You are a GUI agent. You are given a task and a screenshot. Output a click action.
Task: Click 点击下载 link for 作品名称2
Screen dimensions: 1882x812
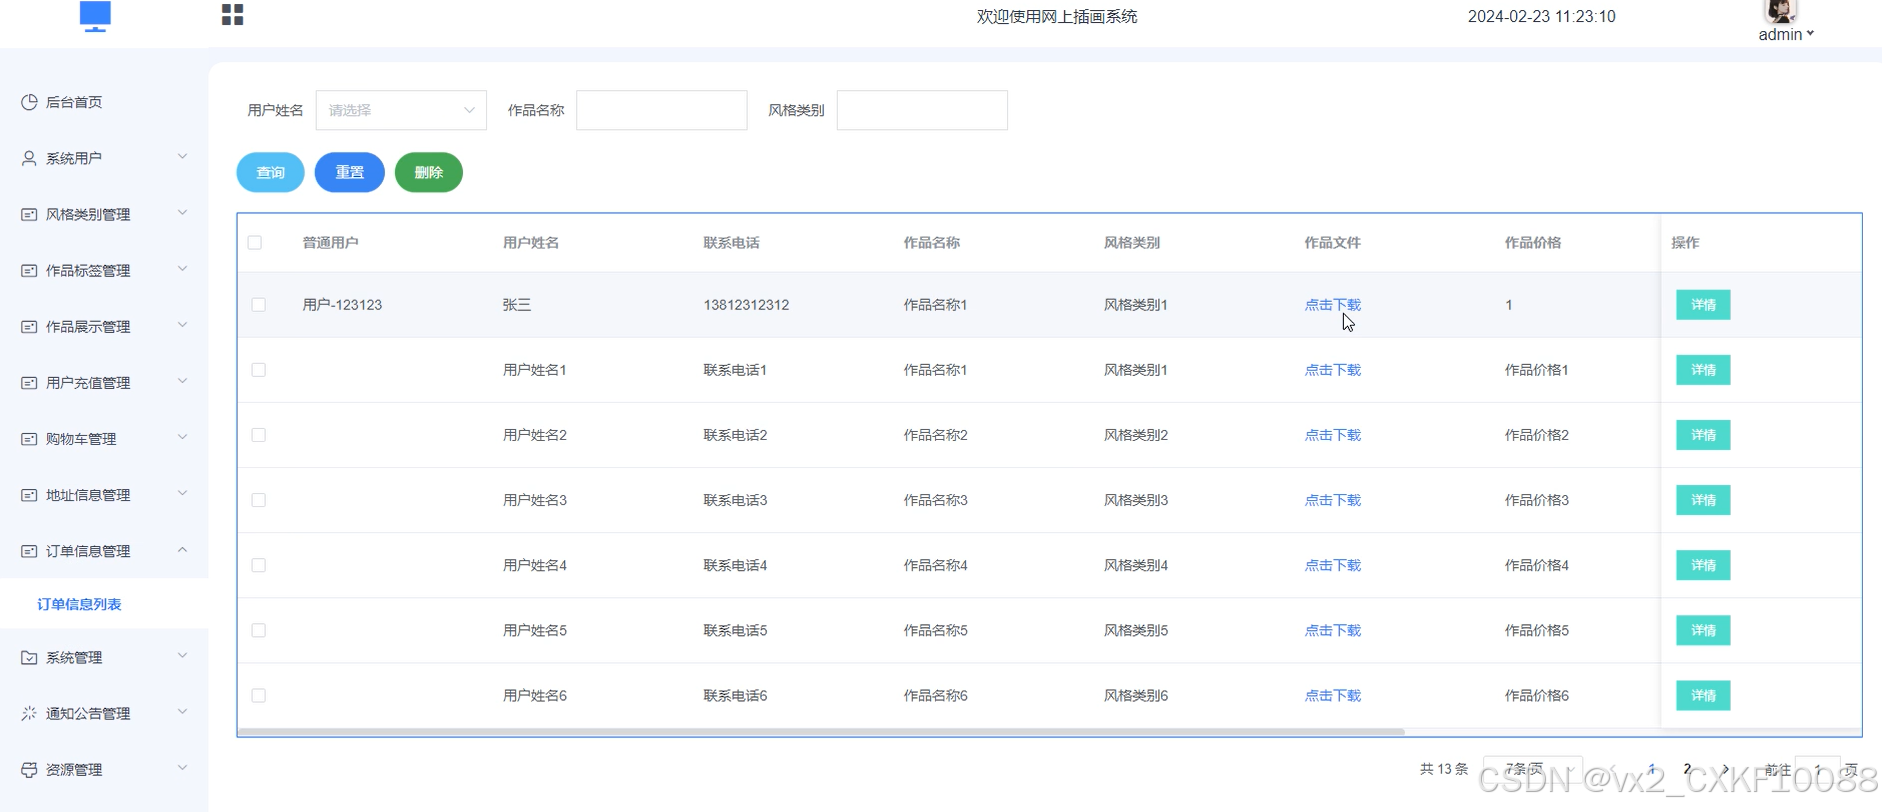[x=1332, y=435]
